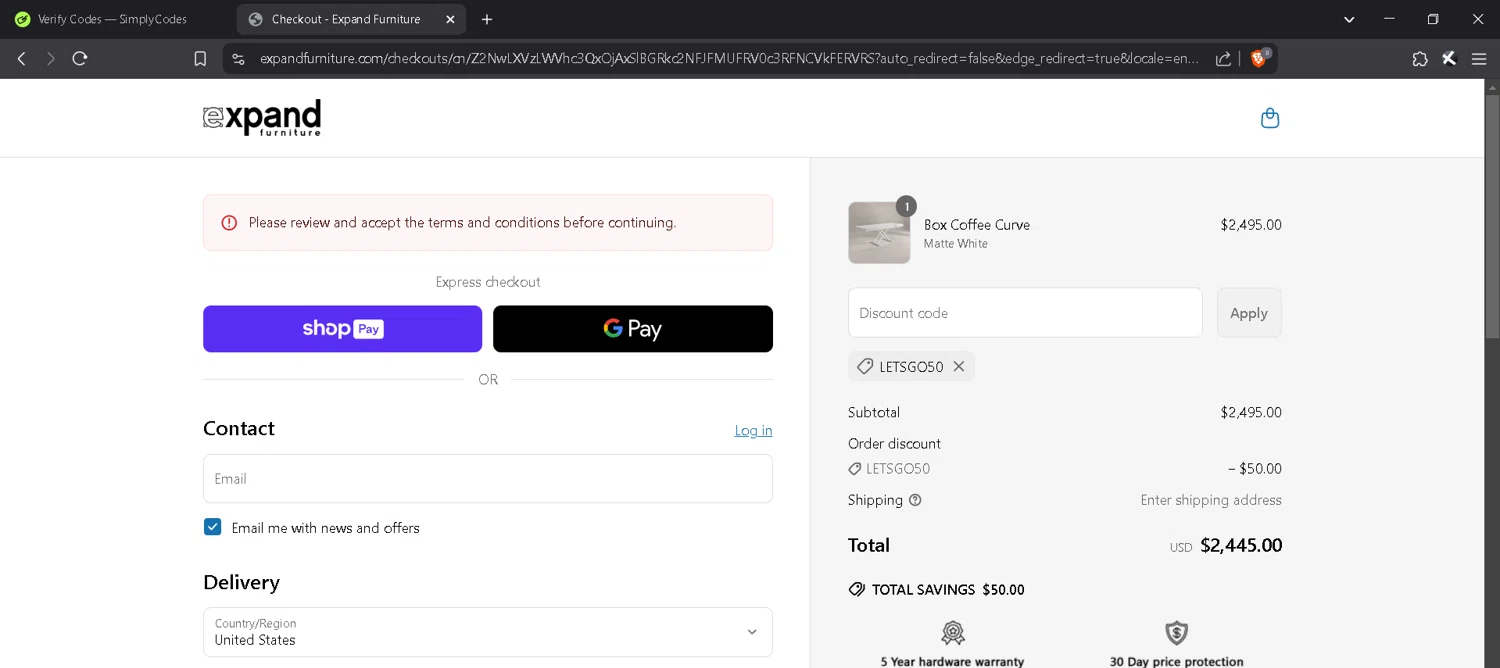Click the Expand Furniture logo

[262, 118]
